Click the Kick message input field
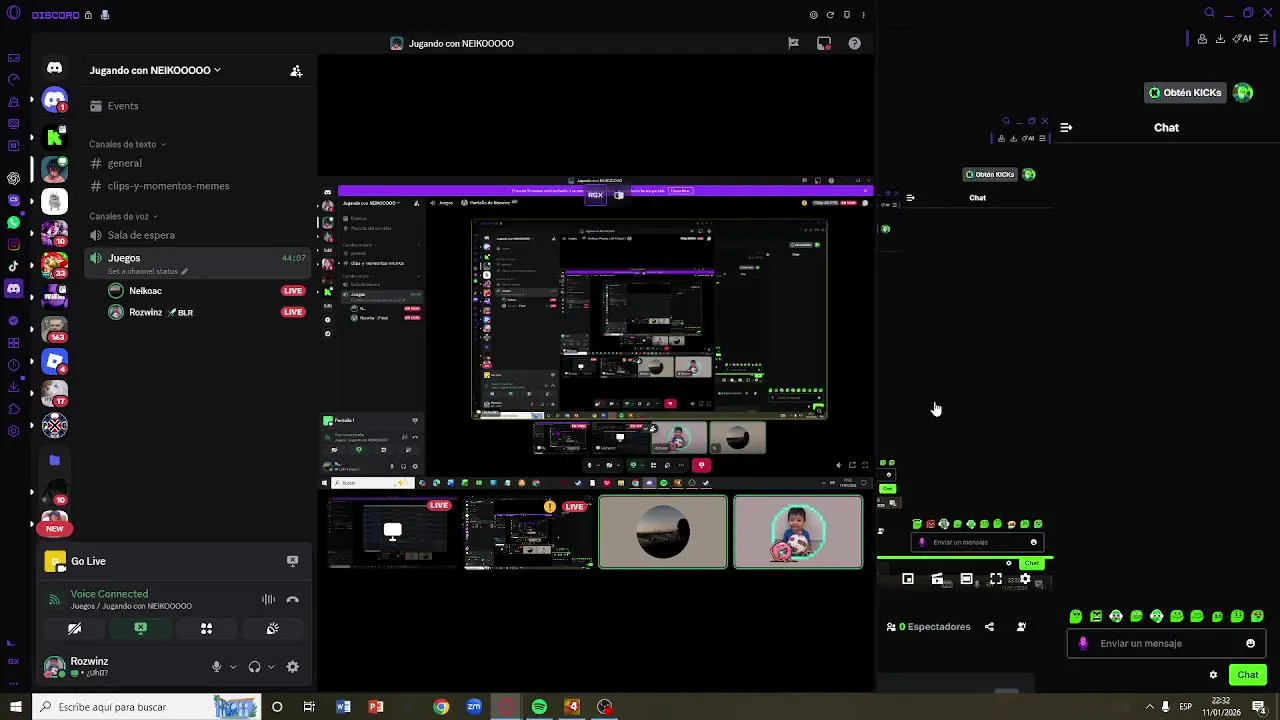Viewport: 1280px width, 720px height. [x=1167, y=644]
